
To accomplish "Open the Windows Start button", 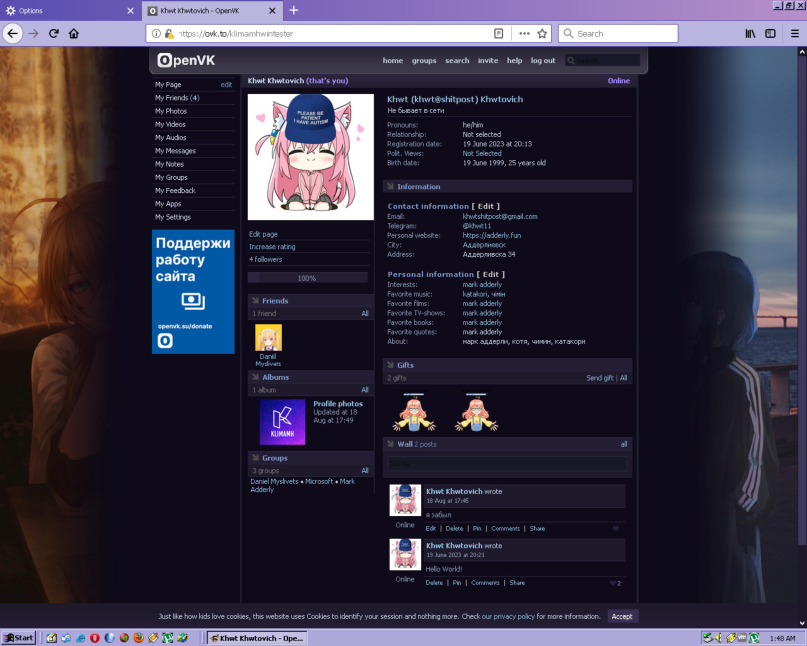I will [19, 638].
